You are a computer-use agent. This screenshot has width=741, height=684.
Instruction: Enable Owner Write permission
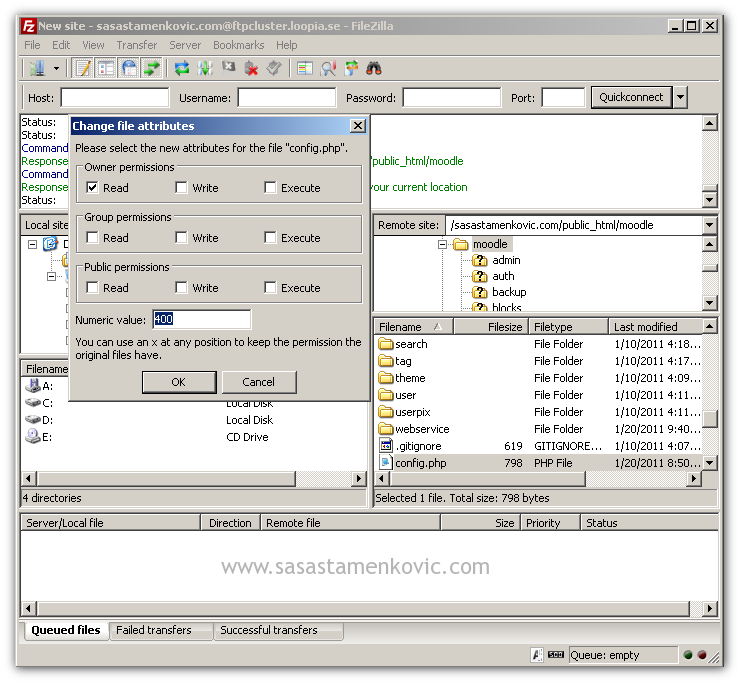click(181, 188)
